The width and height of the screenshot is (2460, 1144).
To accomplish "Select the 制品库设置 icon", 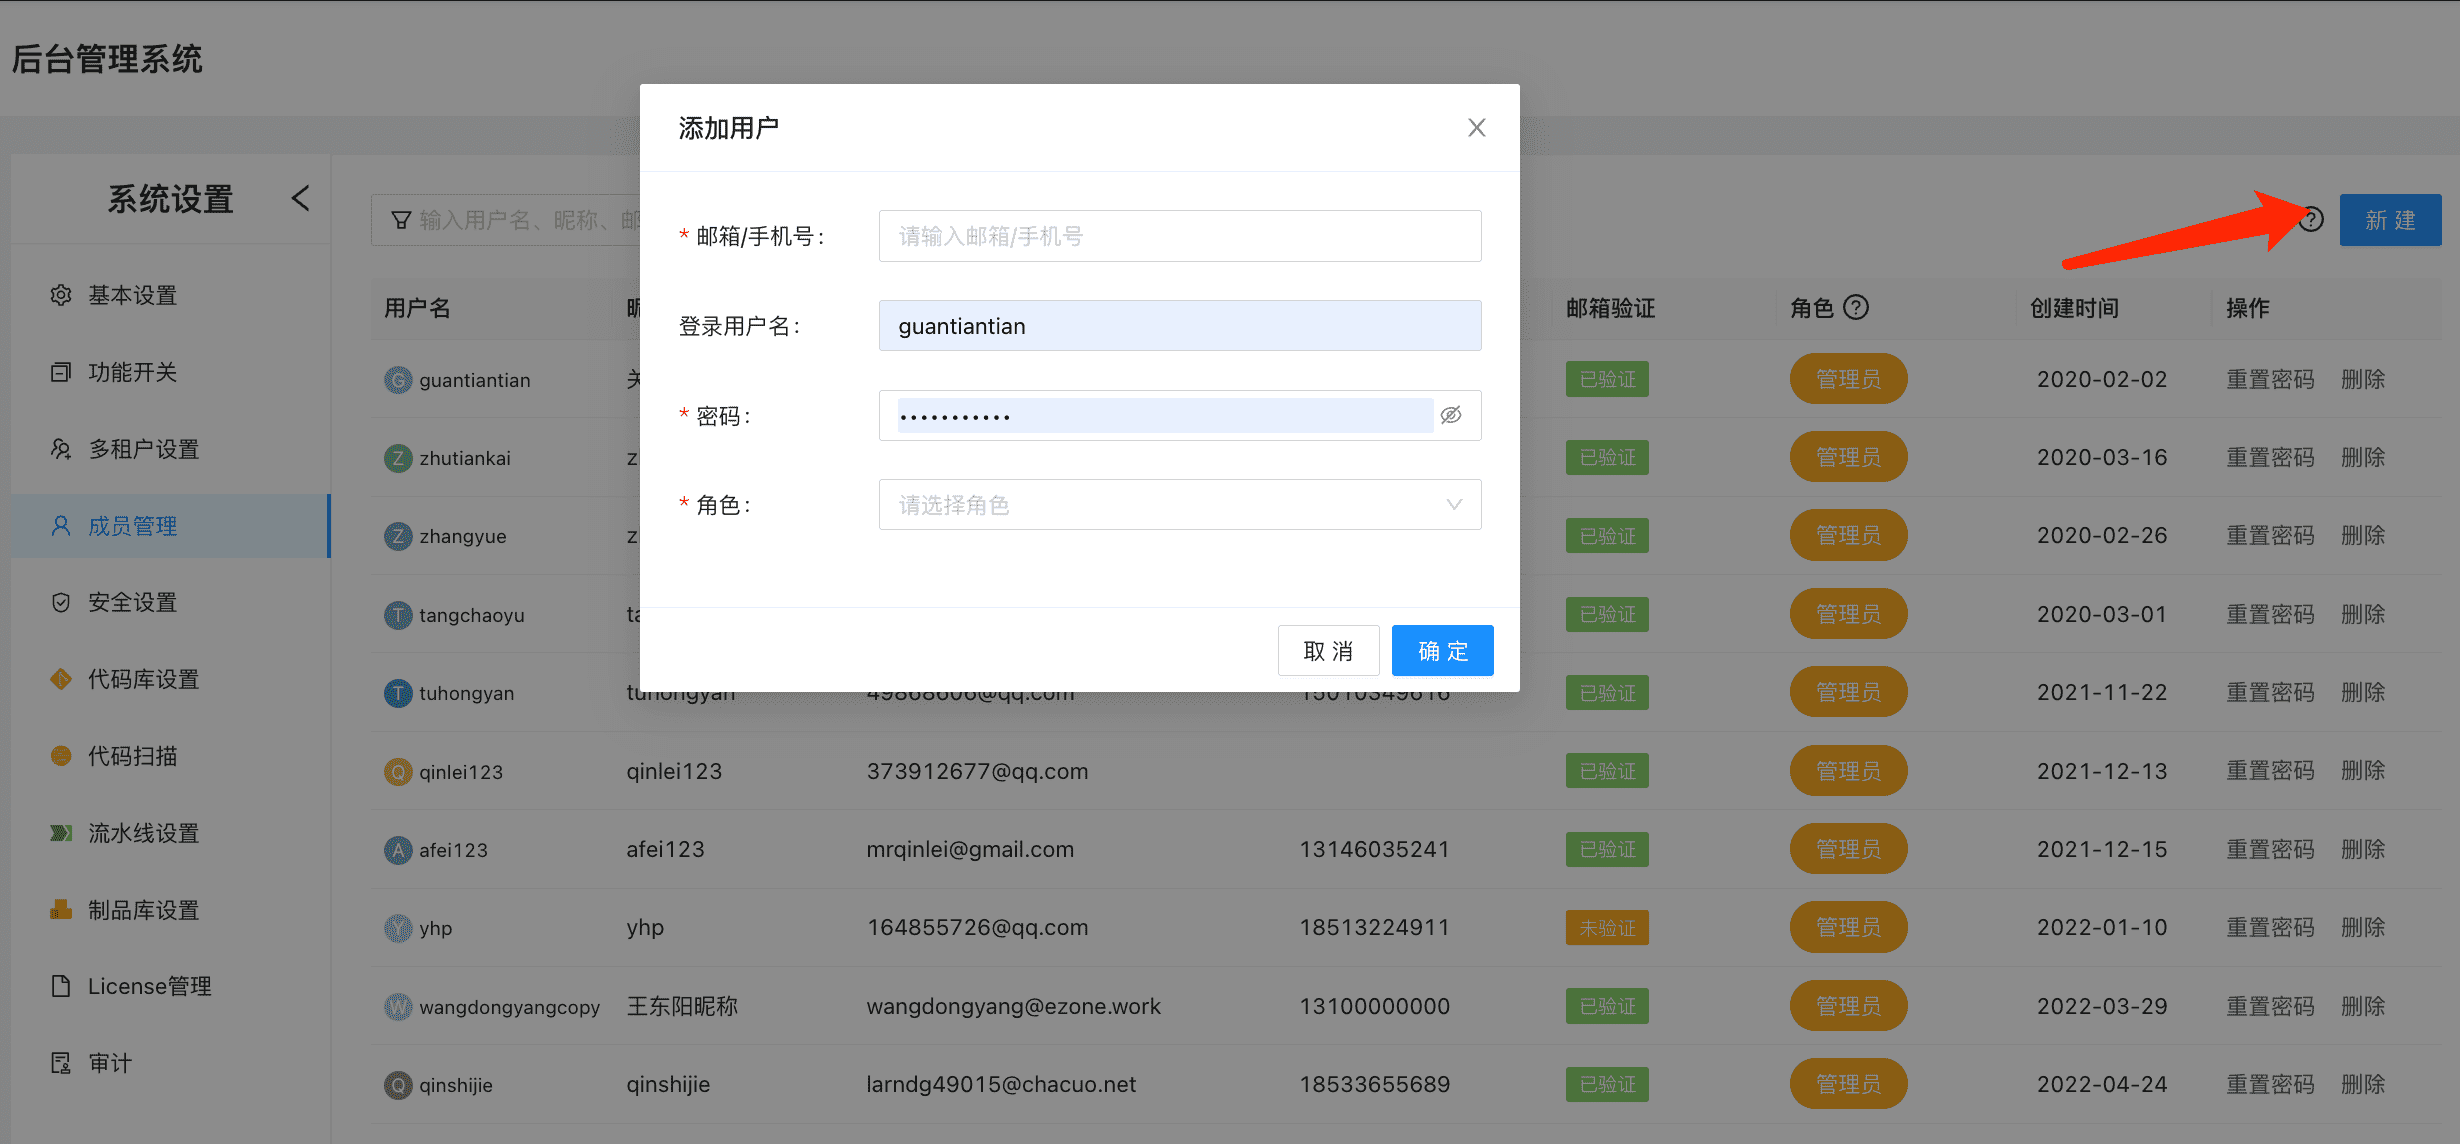I will pos(59,909).
